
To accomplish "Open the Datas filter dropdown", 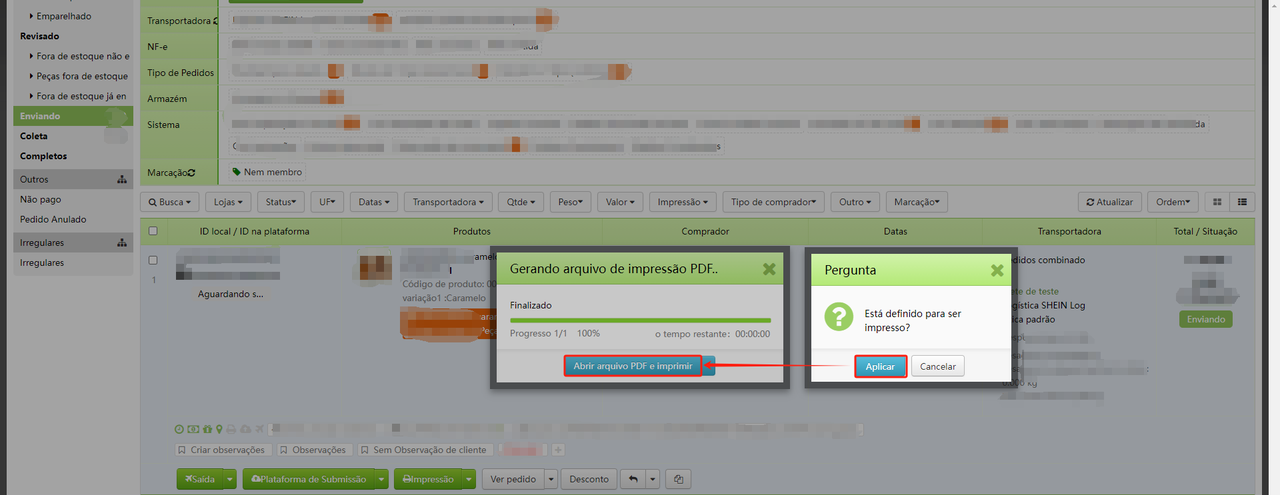I will tap(373, 201).
